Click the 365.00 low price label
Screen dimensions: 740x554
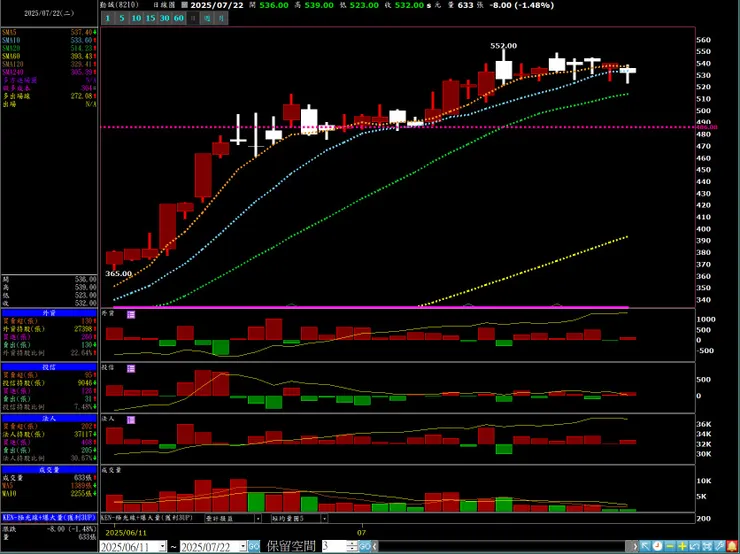[118, 273]
